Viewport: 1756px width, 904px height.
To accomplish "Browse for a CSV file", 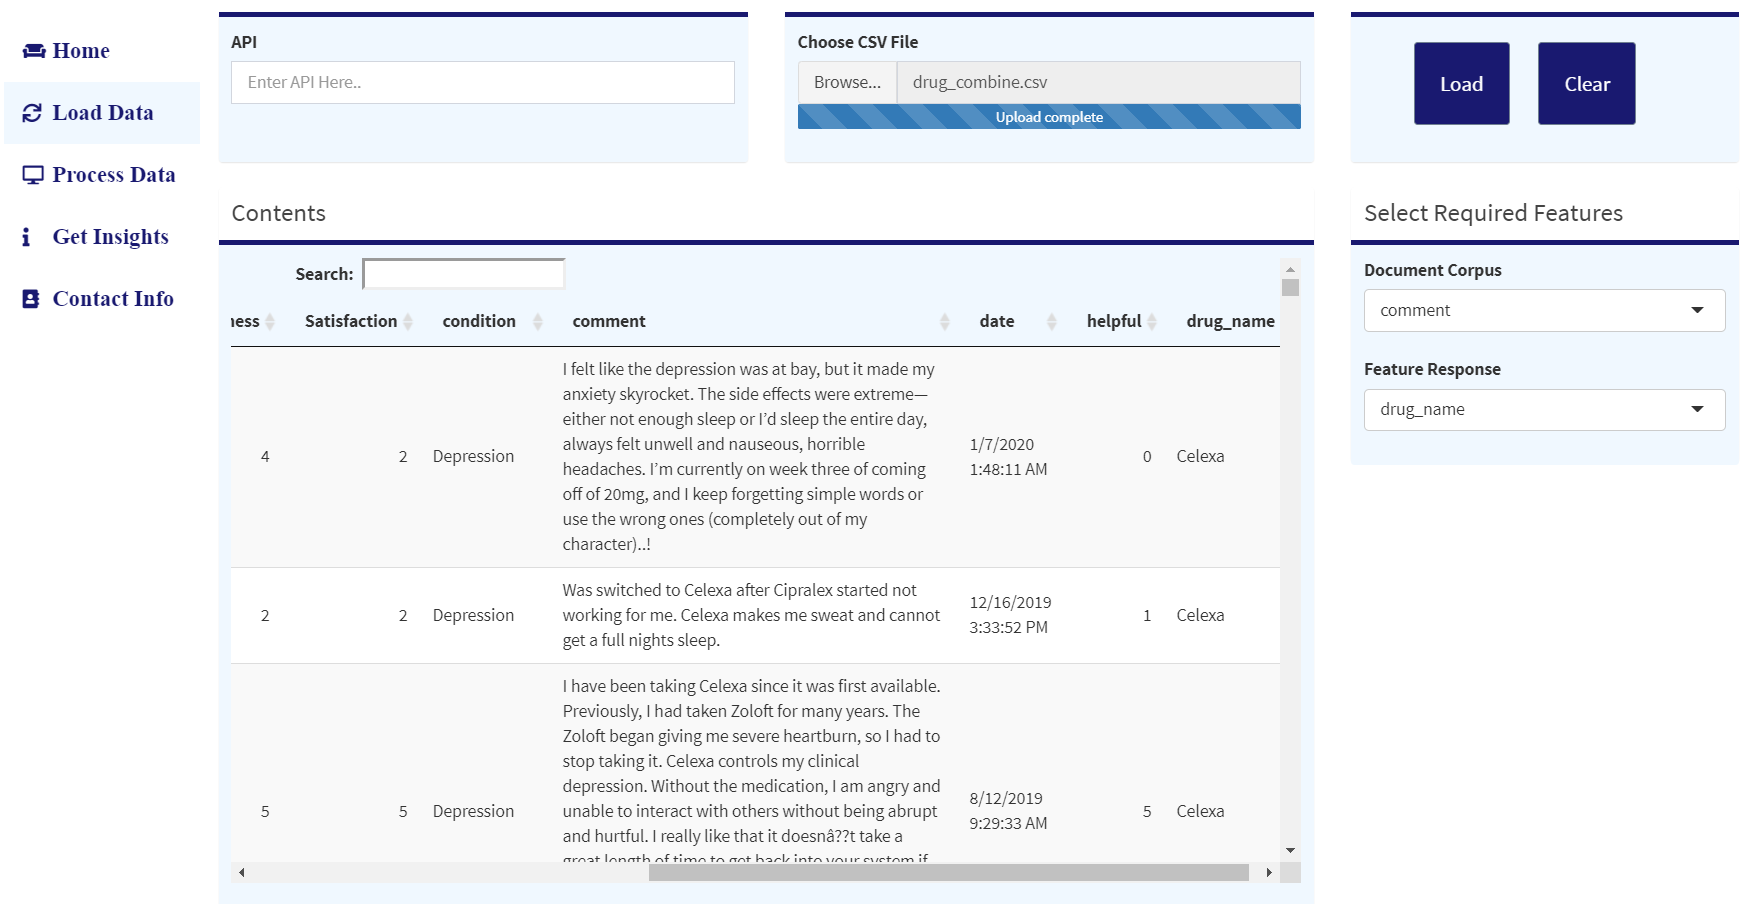I will pyautogui.click(x=847, y=82).
